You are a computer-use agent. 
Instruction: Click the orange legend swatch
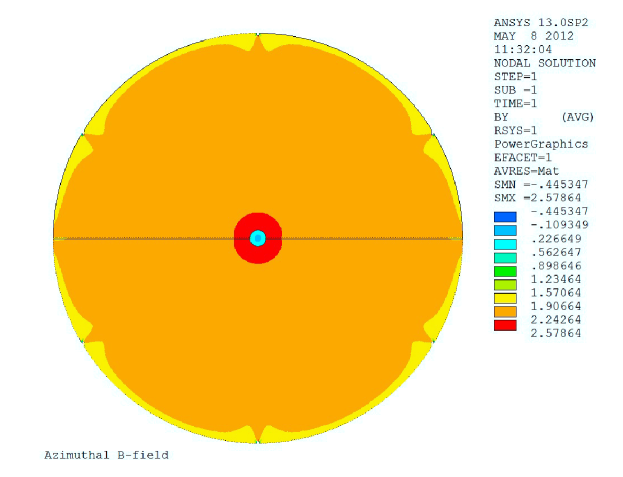(505, 312)
